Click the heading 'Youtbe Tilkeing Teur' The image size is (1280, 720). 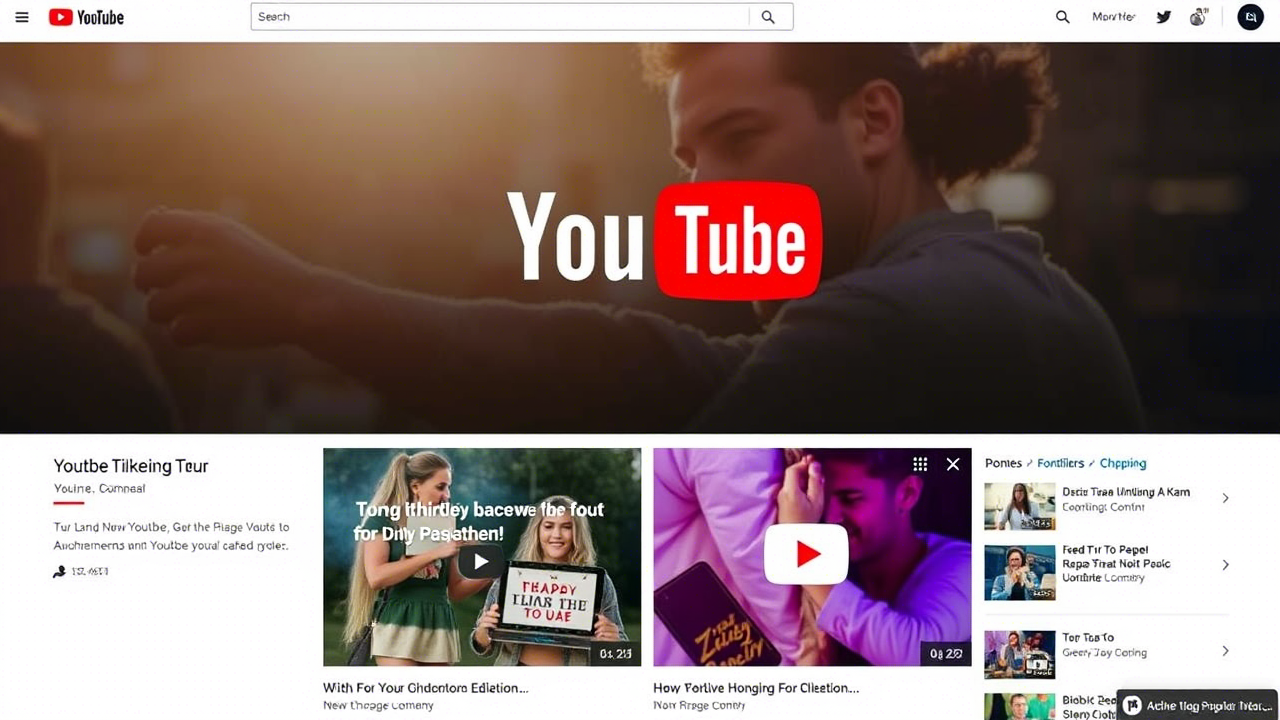[x=131, y=466]
